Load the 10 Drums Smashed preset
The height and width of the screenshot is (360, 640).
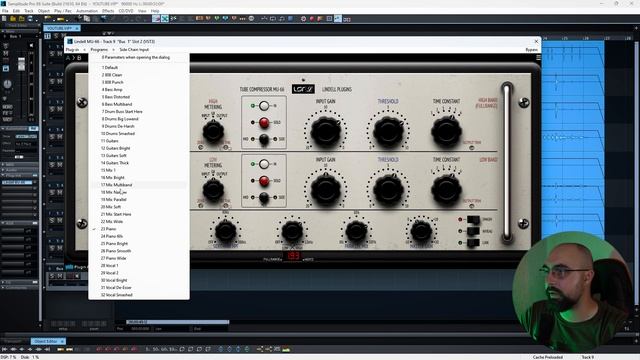pyautogui.click(x=139, y=133)
